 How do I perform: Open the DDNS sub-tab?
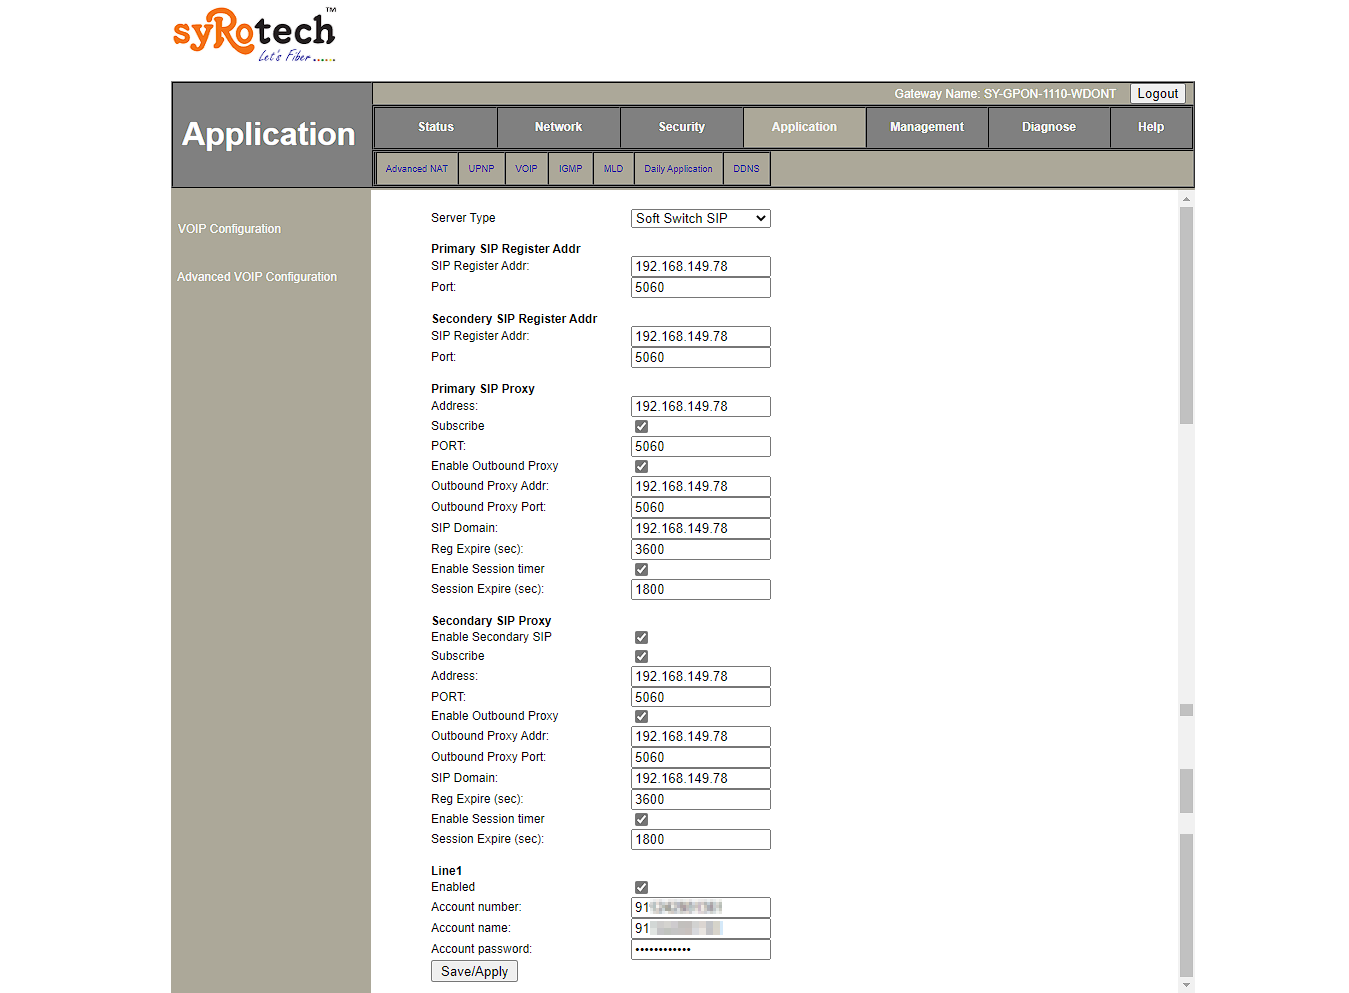point(746,169)
